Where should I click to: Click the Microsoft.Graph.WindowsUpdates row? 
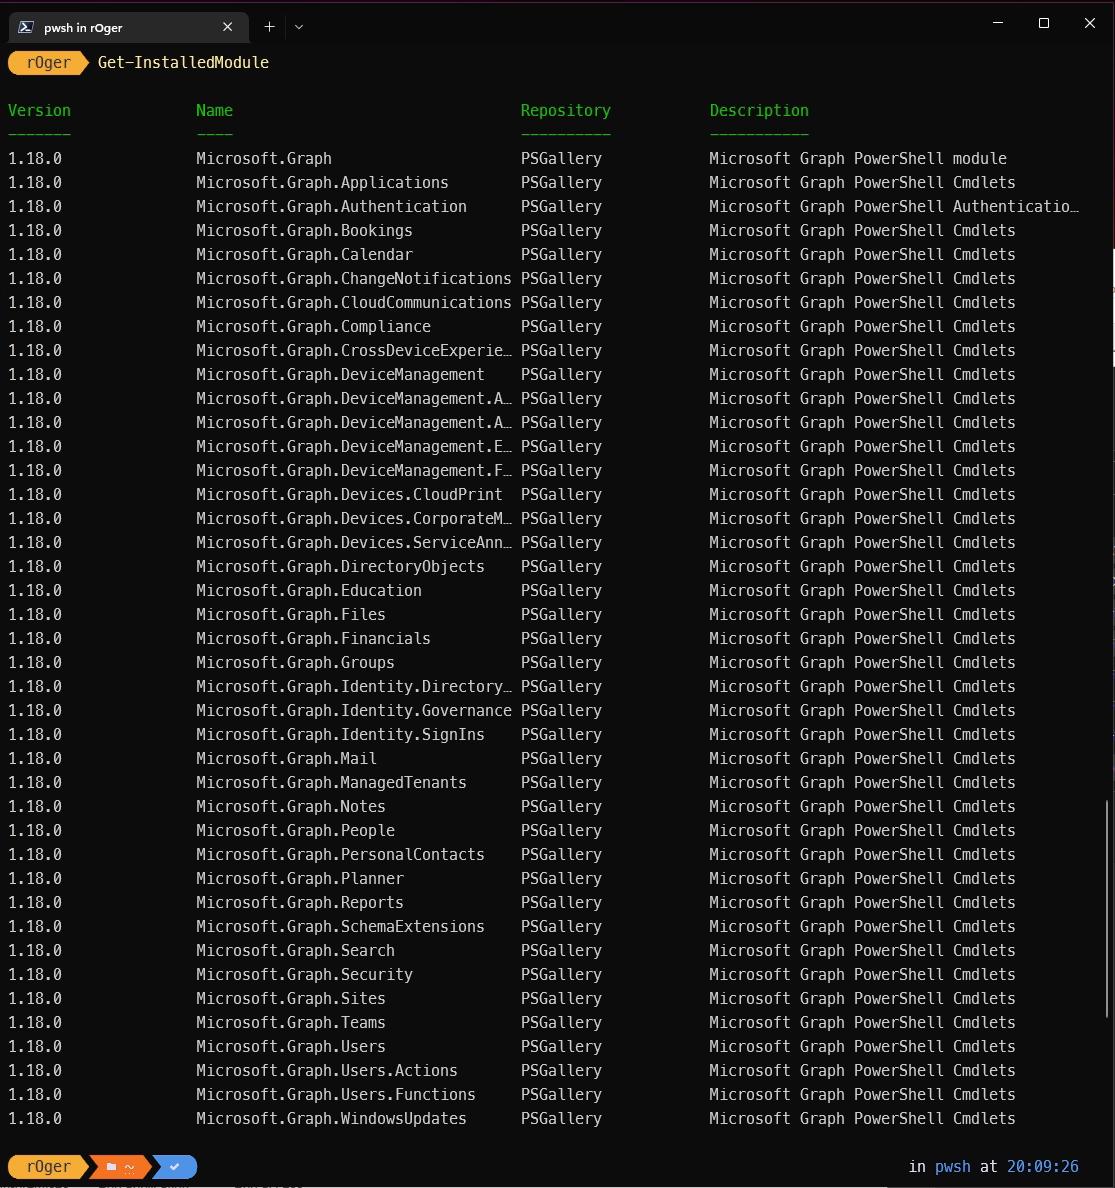coord(331,1118)
